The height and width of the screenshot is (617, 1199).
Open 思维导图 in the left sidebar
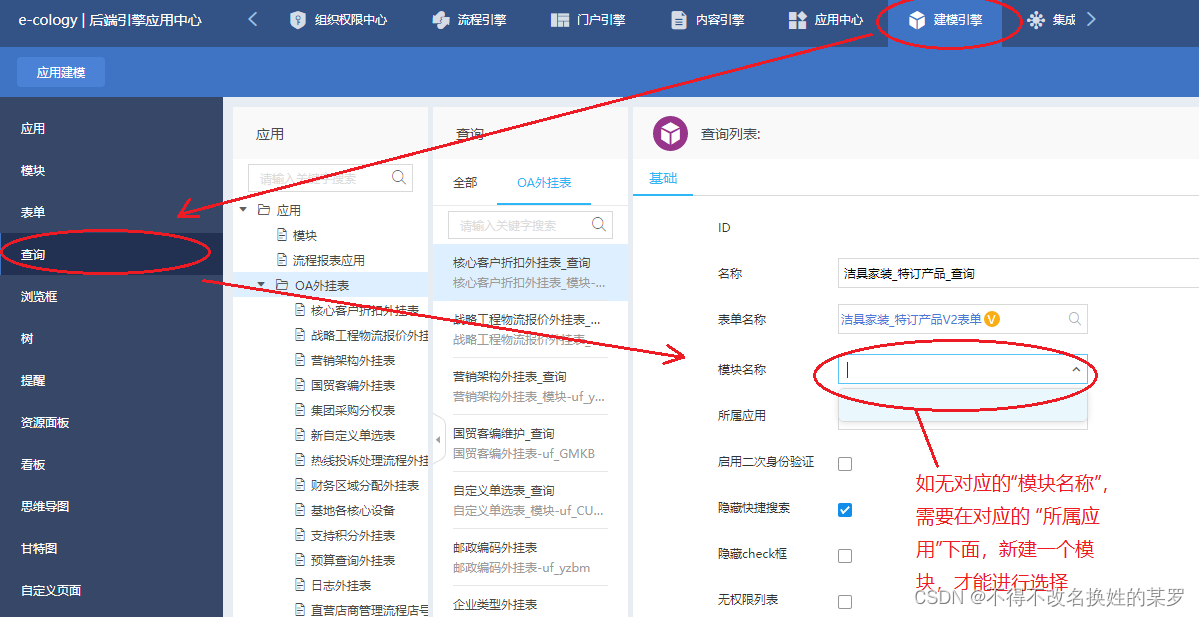point(112,506)
